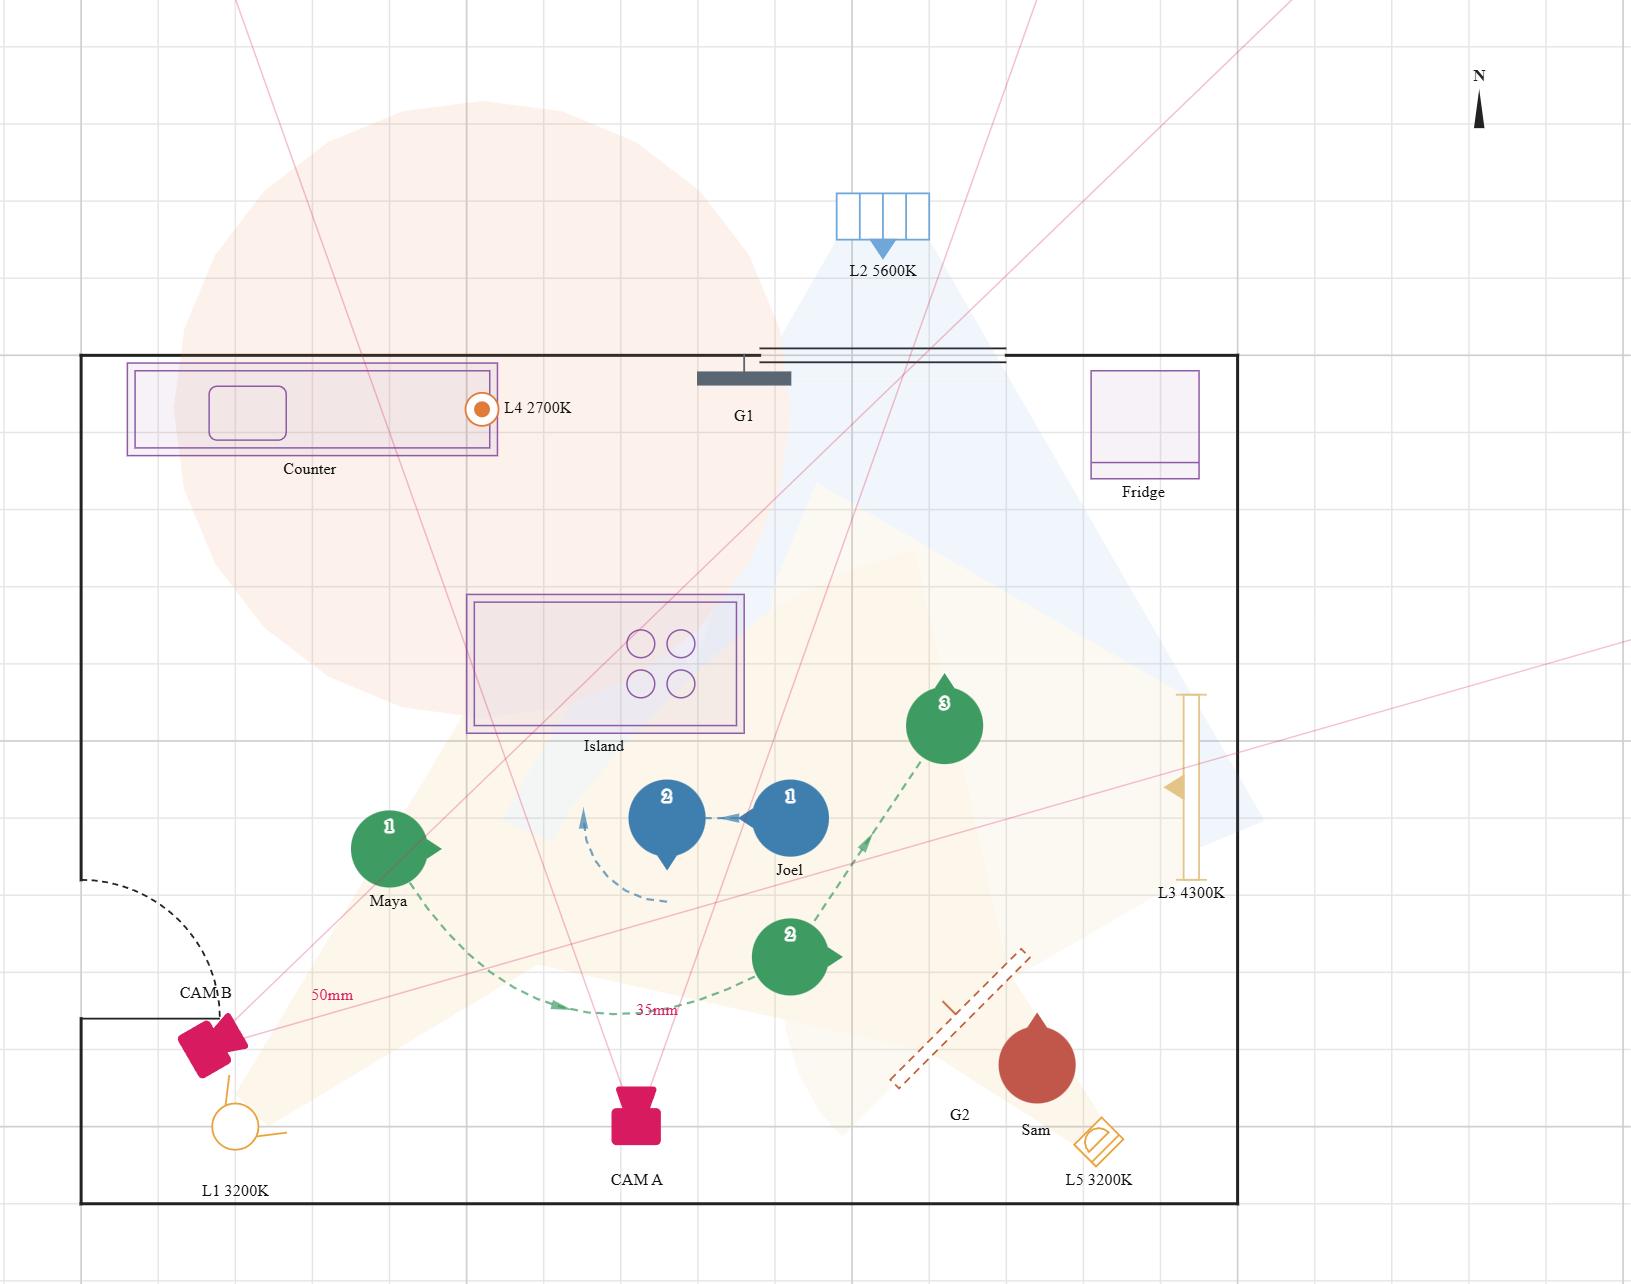Click Maya's position 1 marker
The height and width of the screenshot is (1284, 1631).
pyautogui.click(x=390, y=848)
